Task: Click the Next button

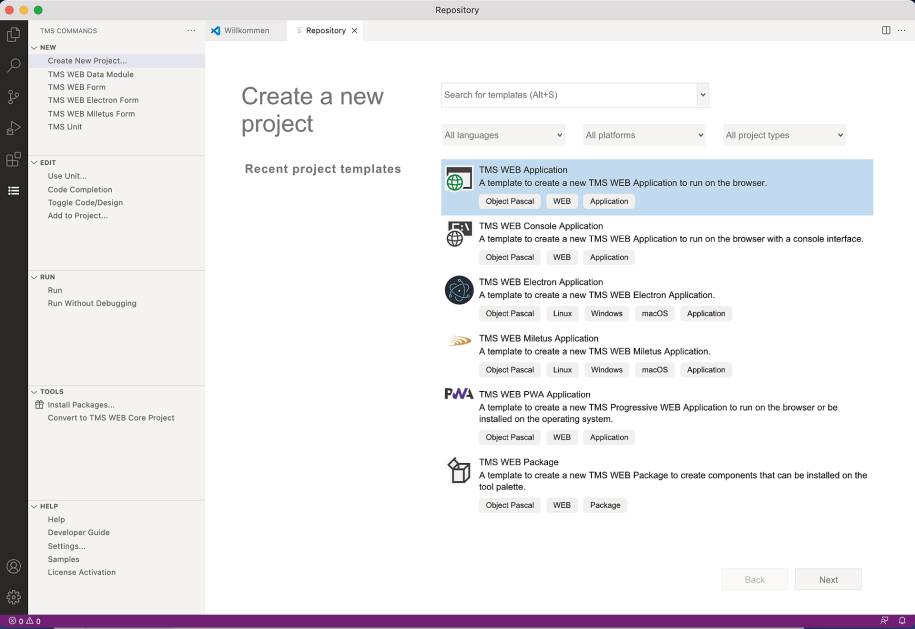Action: coord(828,579)
